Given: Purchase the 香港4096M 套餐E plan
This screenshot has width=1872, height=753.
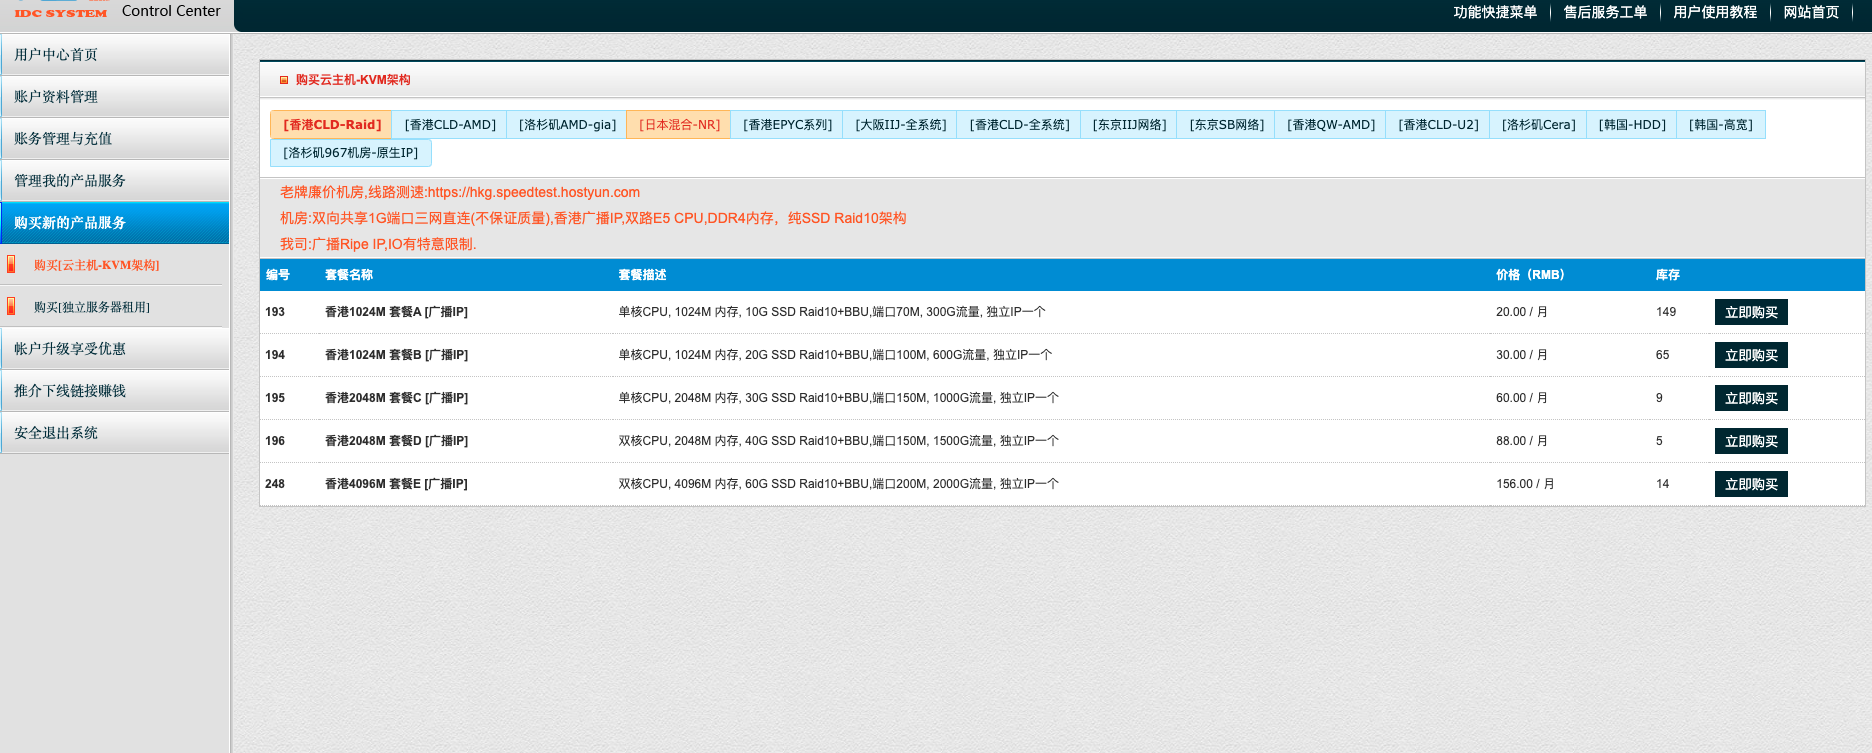Looking at the screenshot, I should coord(1751,484).
